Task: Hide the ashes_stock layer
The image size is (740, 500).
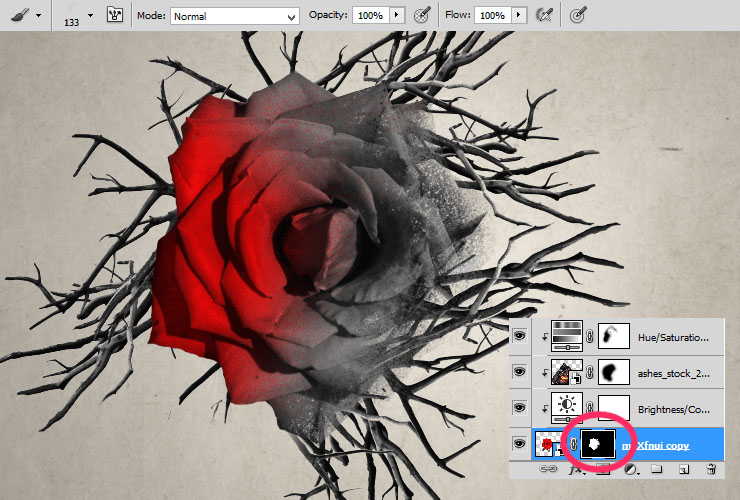Action: point(519,373)
